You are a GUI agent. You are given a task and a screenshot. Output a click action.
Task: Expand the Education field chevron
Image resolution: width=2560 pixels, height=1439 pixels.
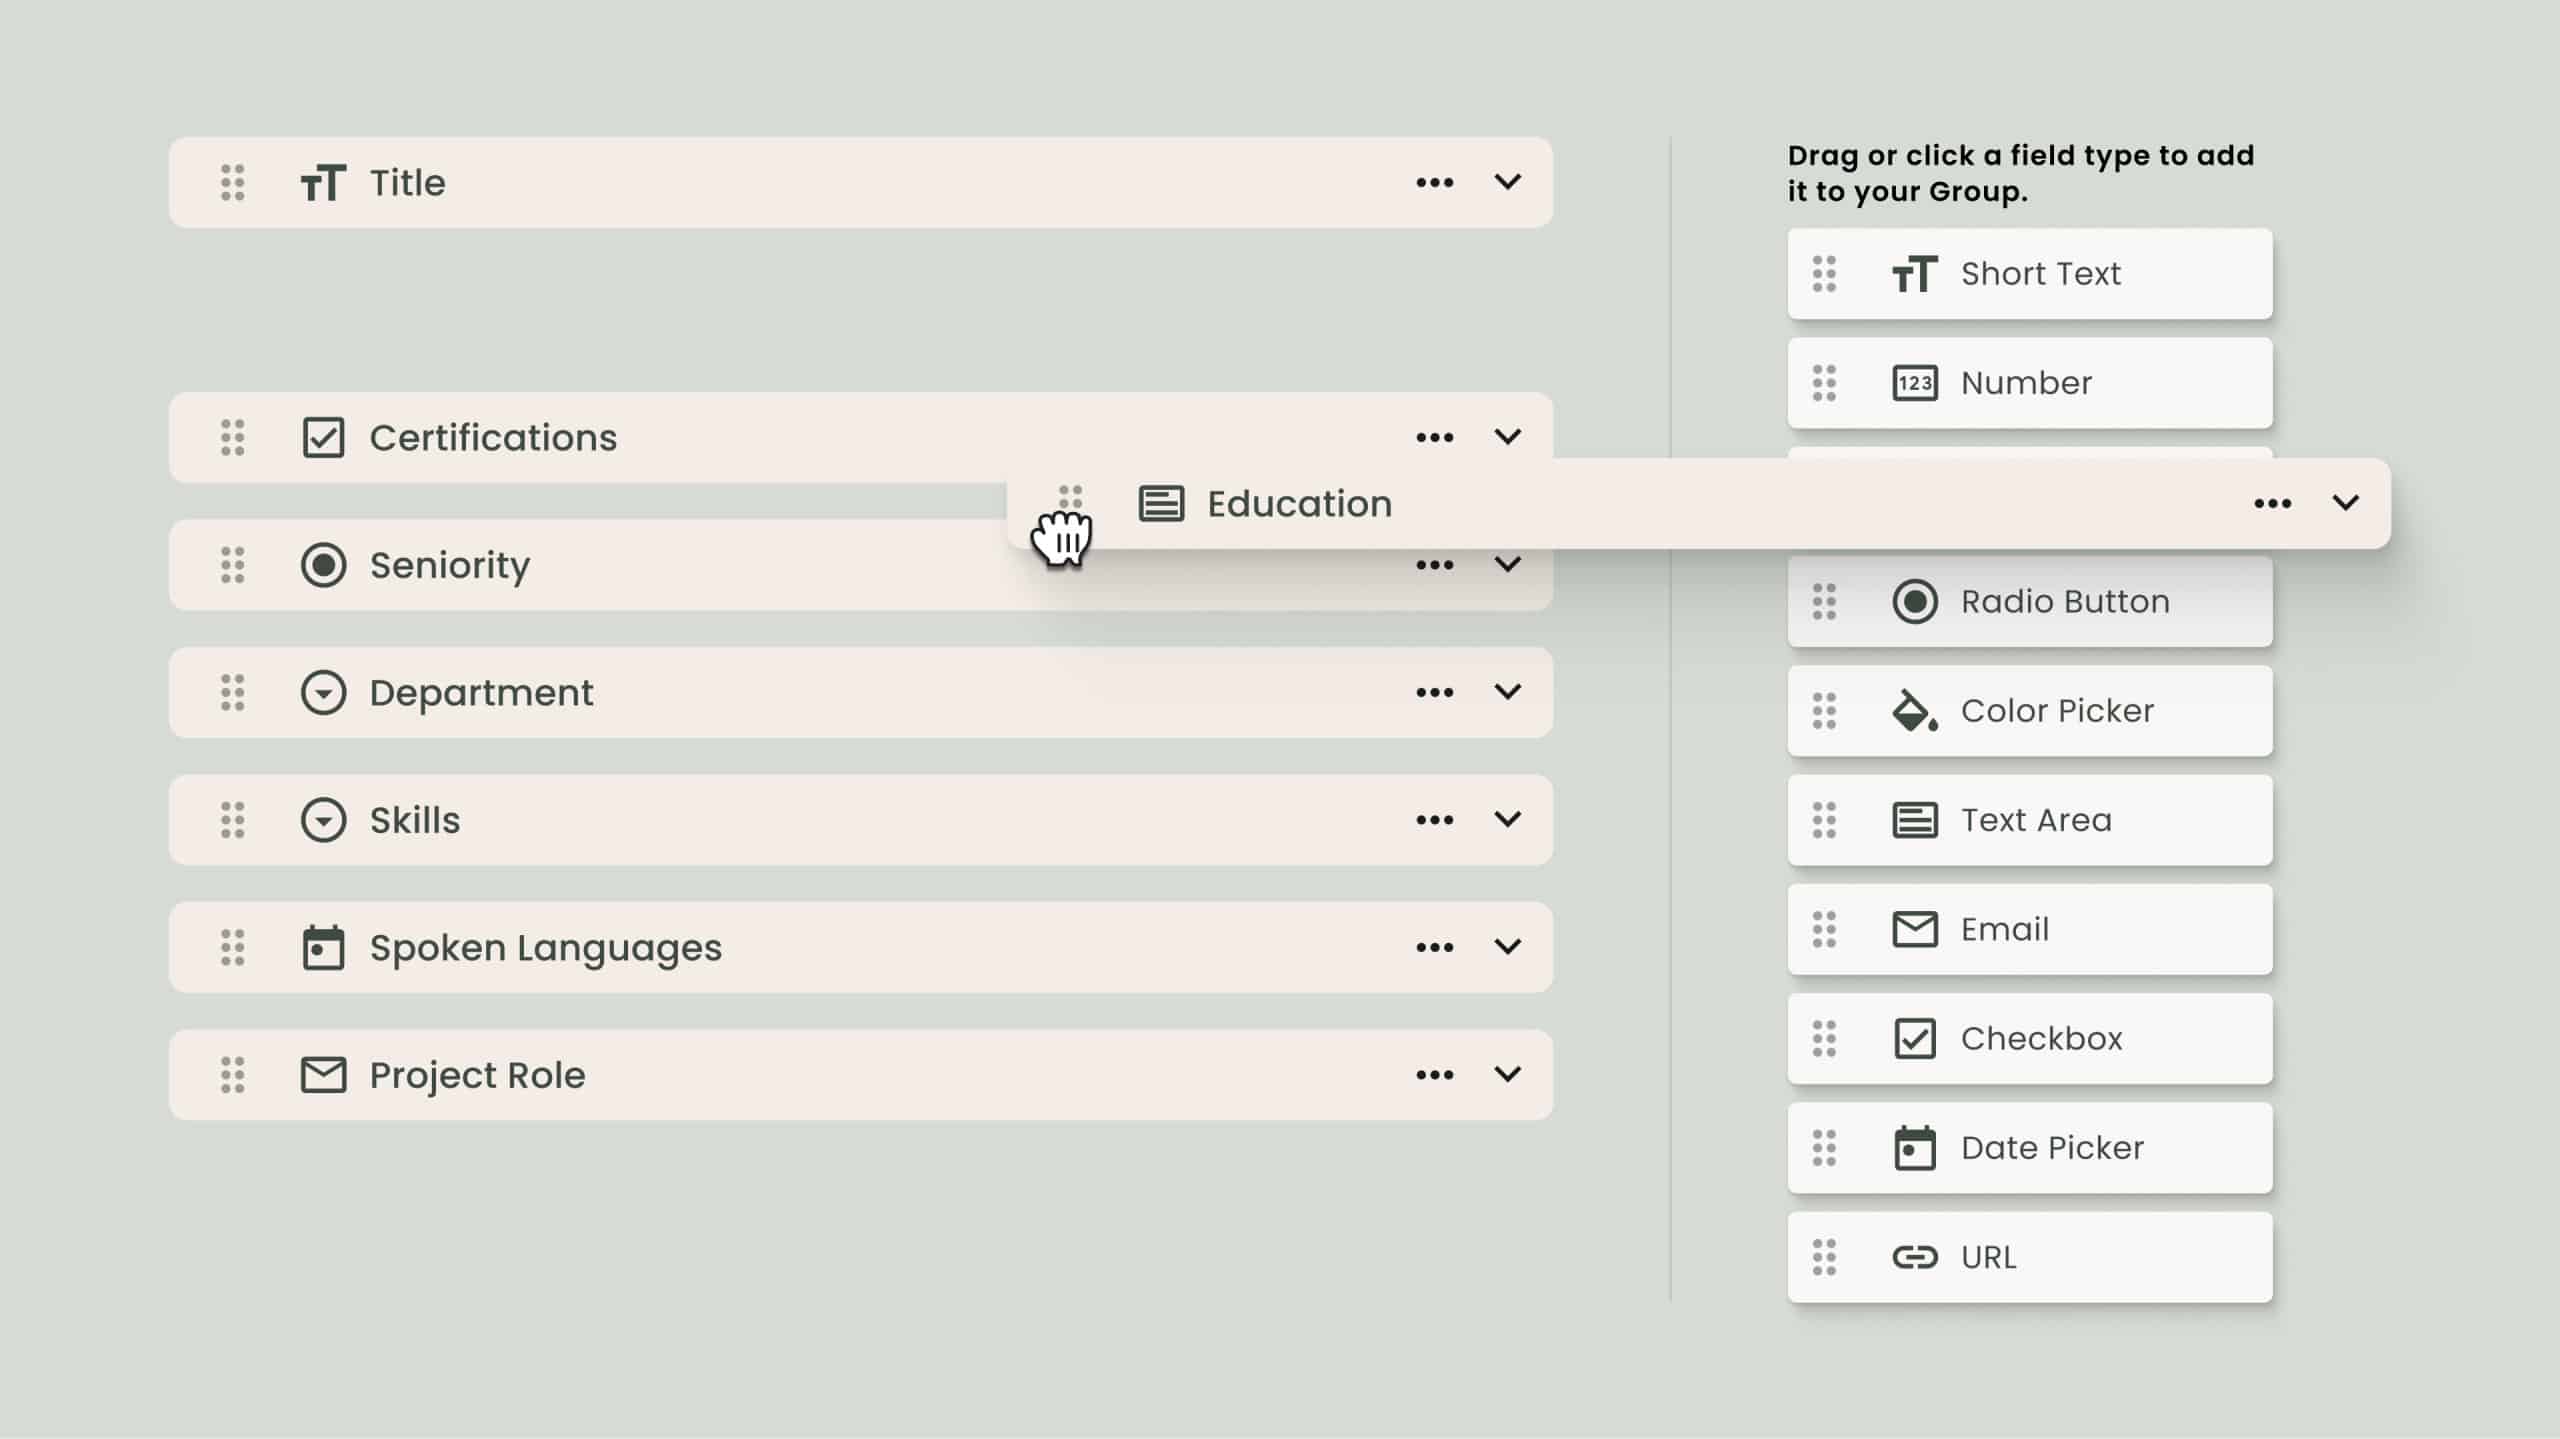2345,503
